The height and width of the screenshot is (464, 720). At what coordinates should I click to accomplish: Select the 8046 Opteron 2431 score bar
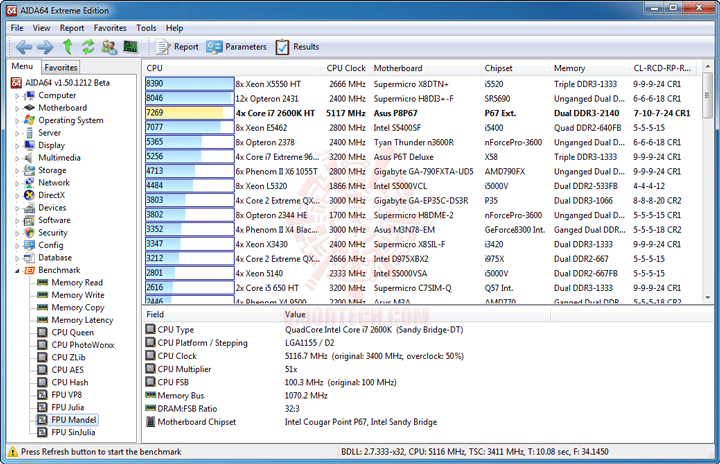(190, 98)
